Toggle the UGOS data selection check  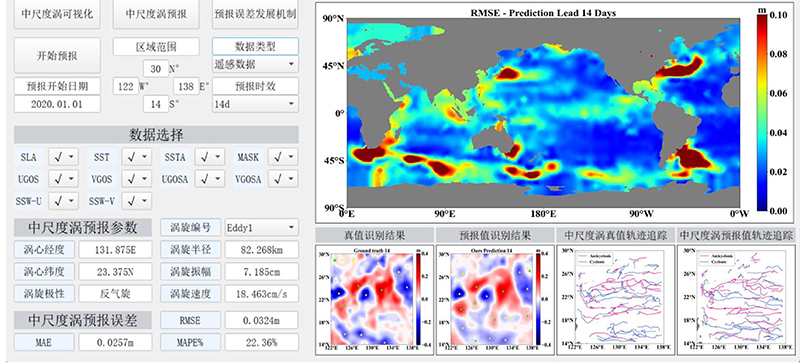(x=64, y=179)
